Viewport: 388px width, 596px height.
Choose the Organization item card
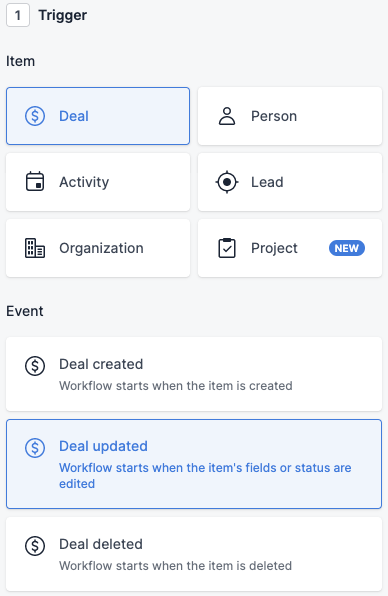(x=98, y=248)
